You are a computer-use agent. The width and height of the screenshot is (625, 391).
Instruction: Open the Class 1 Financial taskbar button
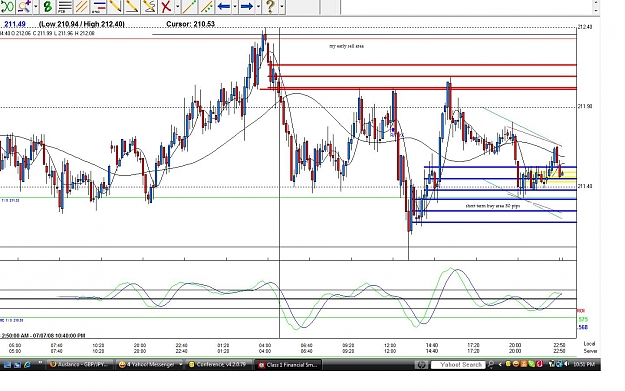coord(288,365)
